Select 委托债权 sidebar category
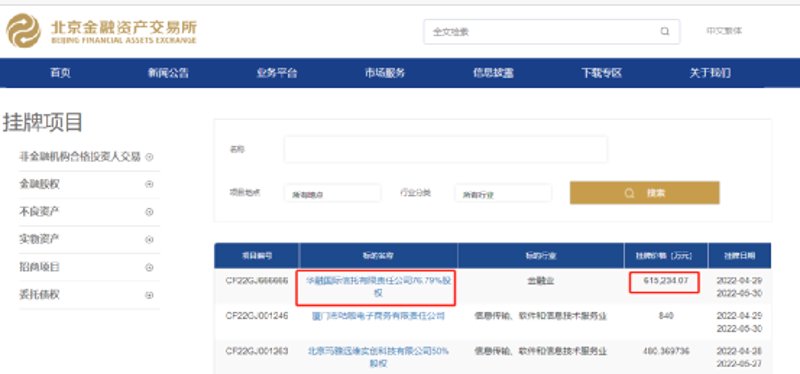Screen dimensions: 800x374 (39, 295)
